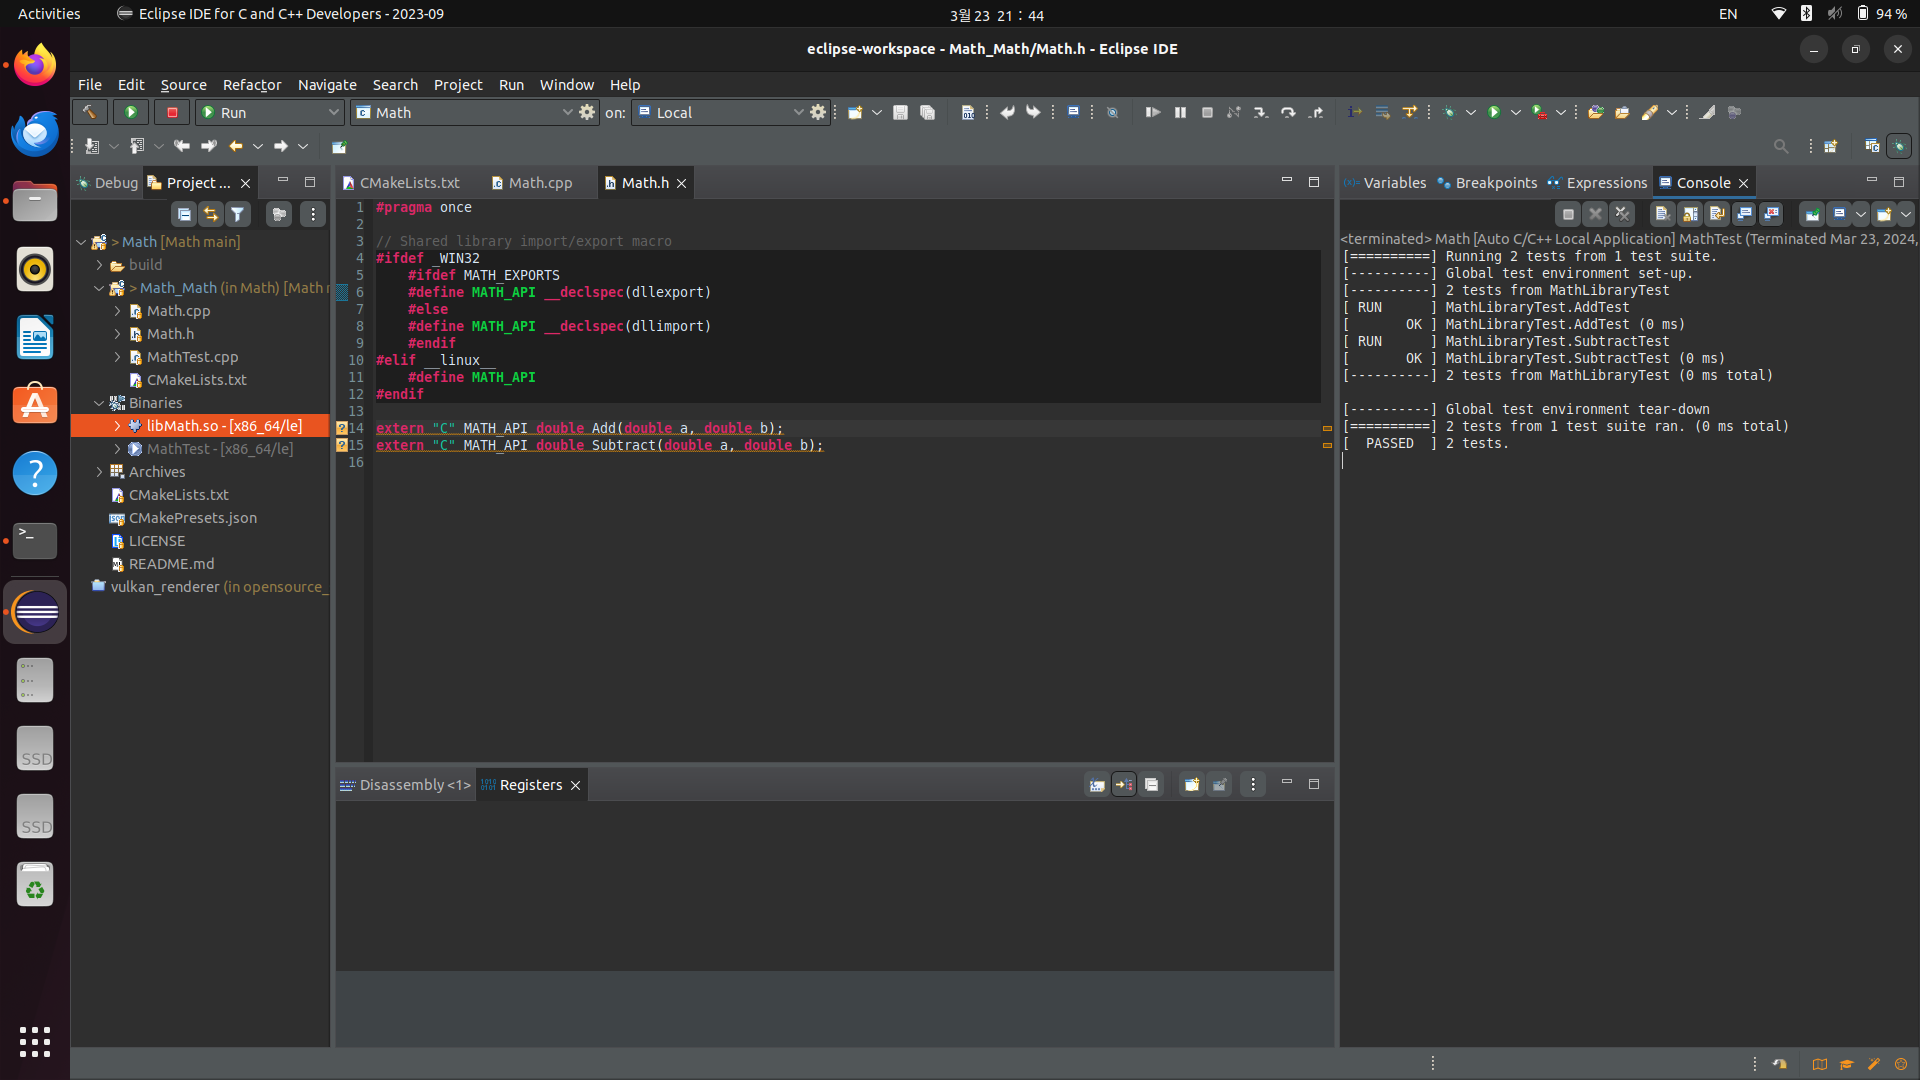Select README.md in the project tree
1920x1080 pixels.
coord(162,564)
